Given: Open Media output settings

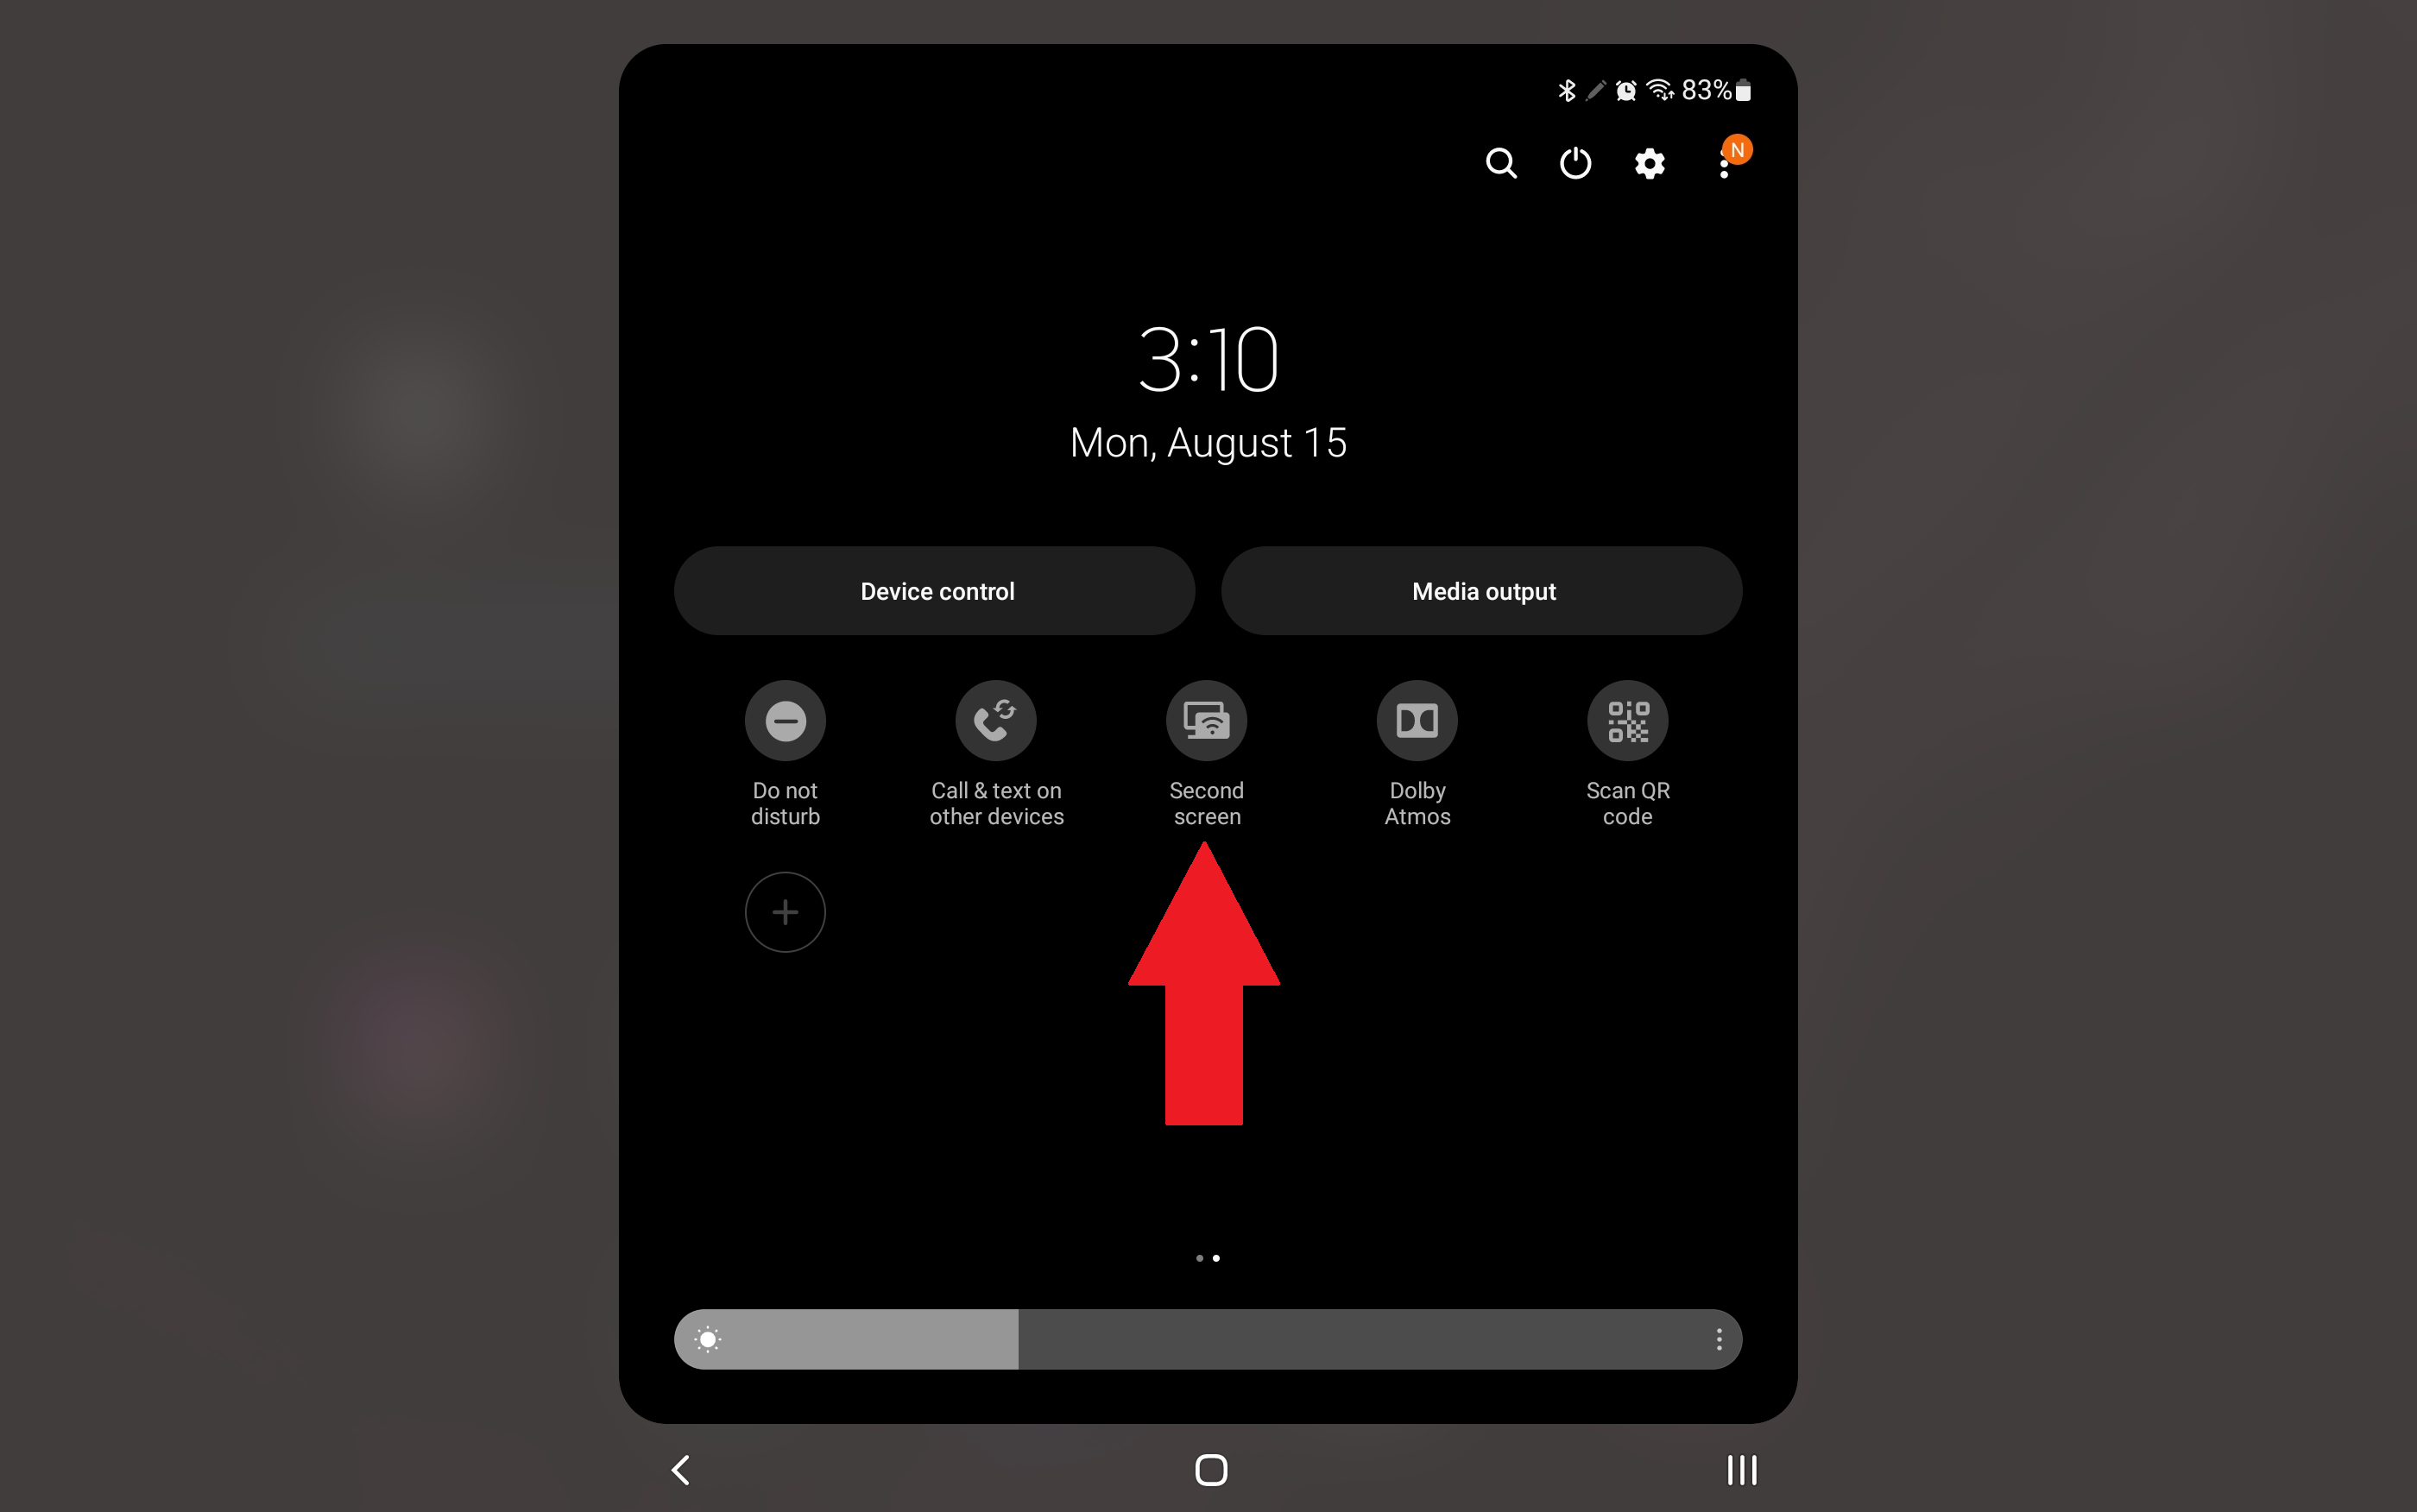Looking at the screenshot, I should (1482, 589).
